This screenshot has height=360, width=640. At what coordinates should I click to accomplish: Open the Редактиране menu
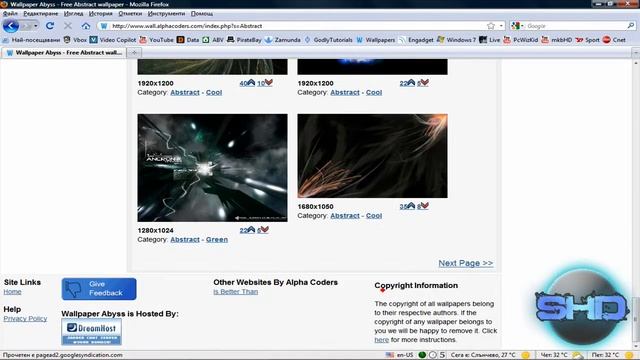[40, 13]
